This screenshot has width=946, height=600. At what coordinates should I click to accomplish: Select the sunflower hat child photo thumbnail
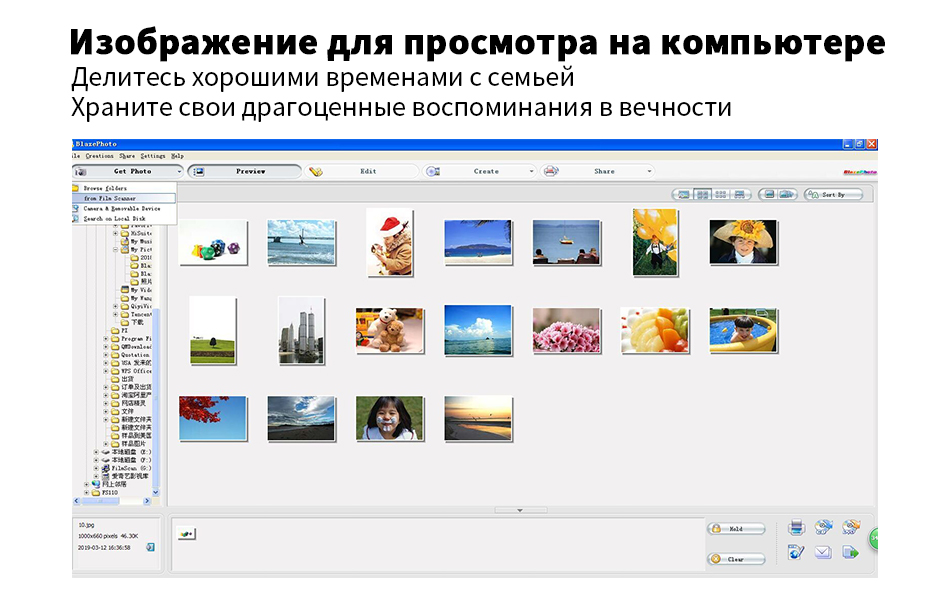click(743, 241)
